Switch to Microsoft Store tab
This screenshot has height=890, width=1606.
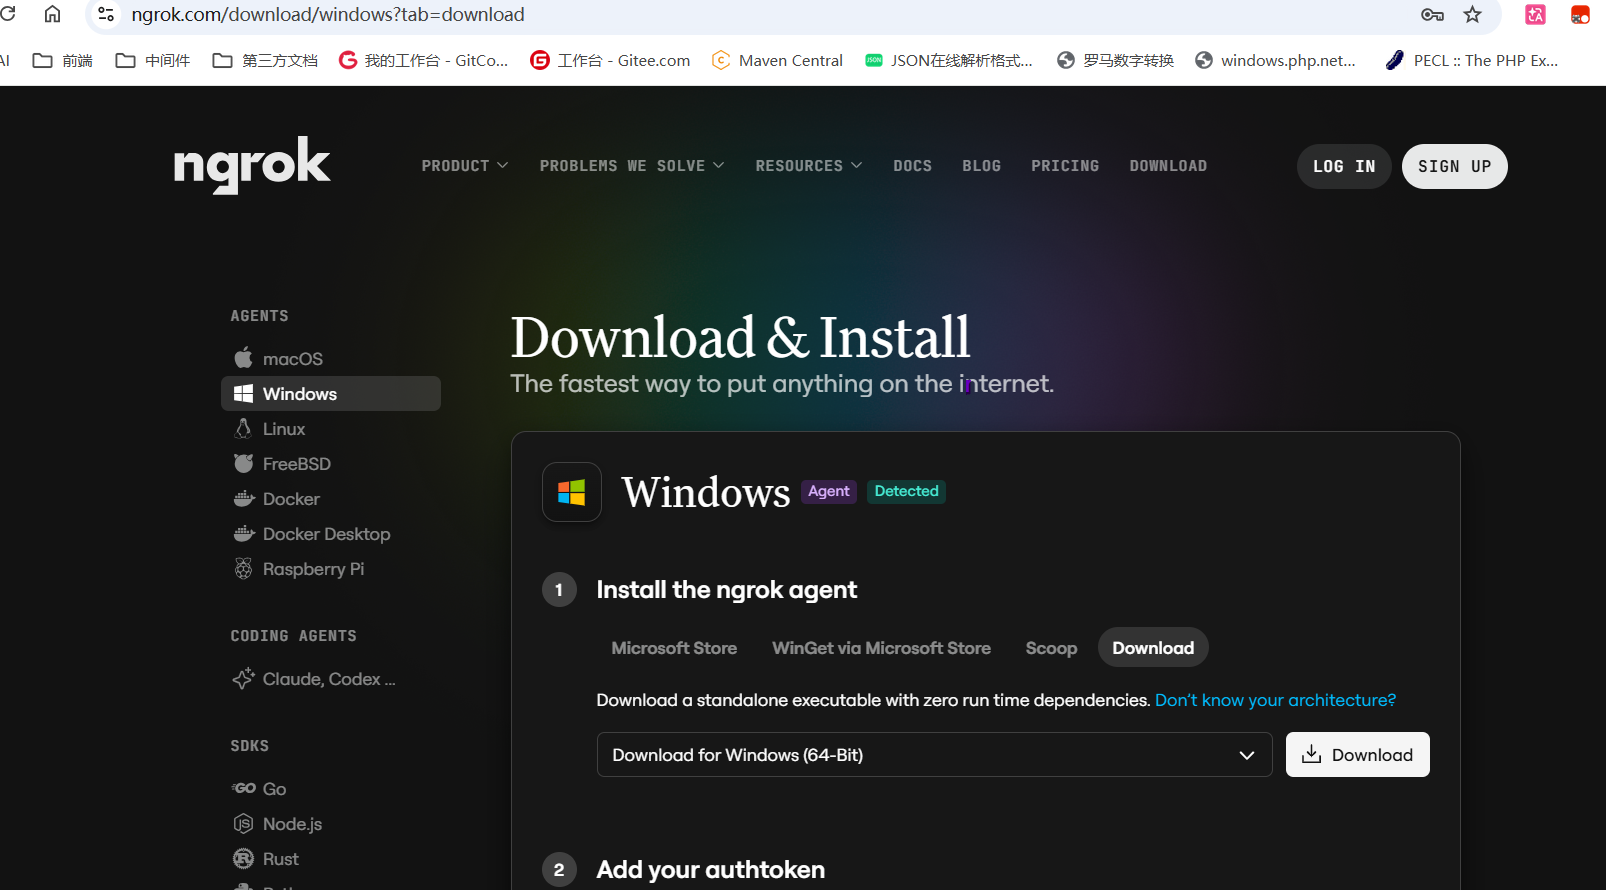click(674, 648)
